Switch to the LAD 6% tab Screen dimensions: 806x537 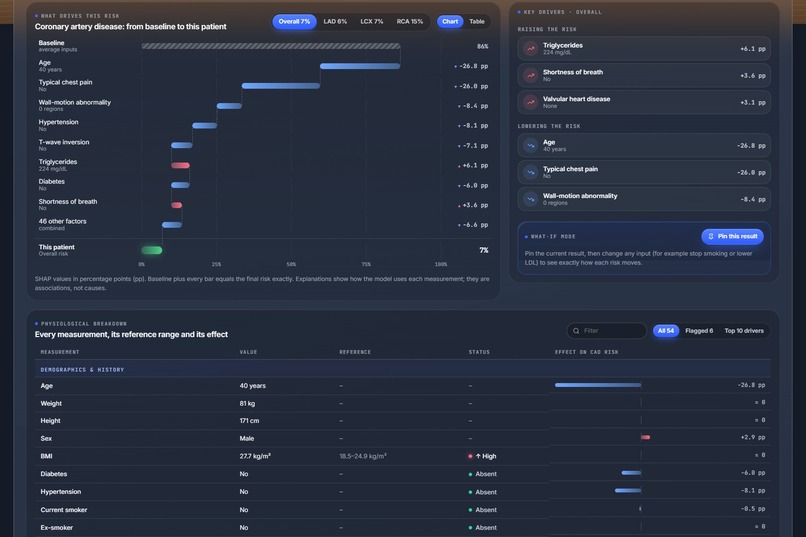click(x=335, y=22)
